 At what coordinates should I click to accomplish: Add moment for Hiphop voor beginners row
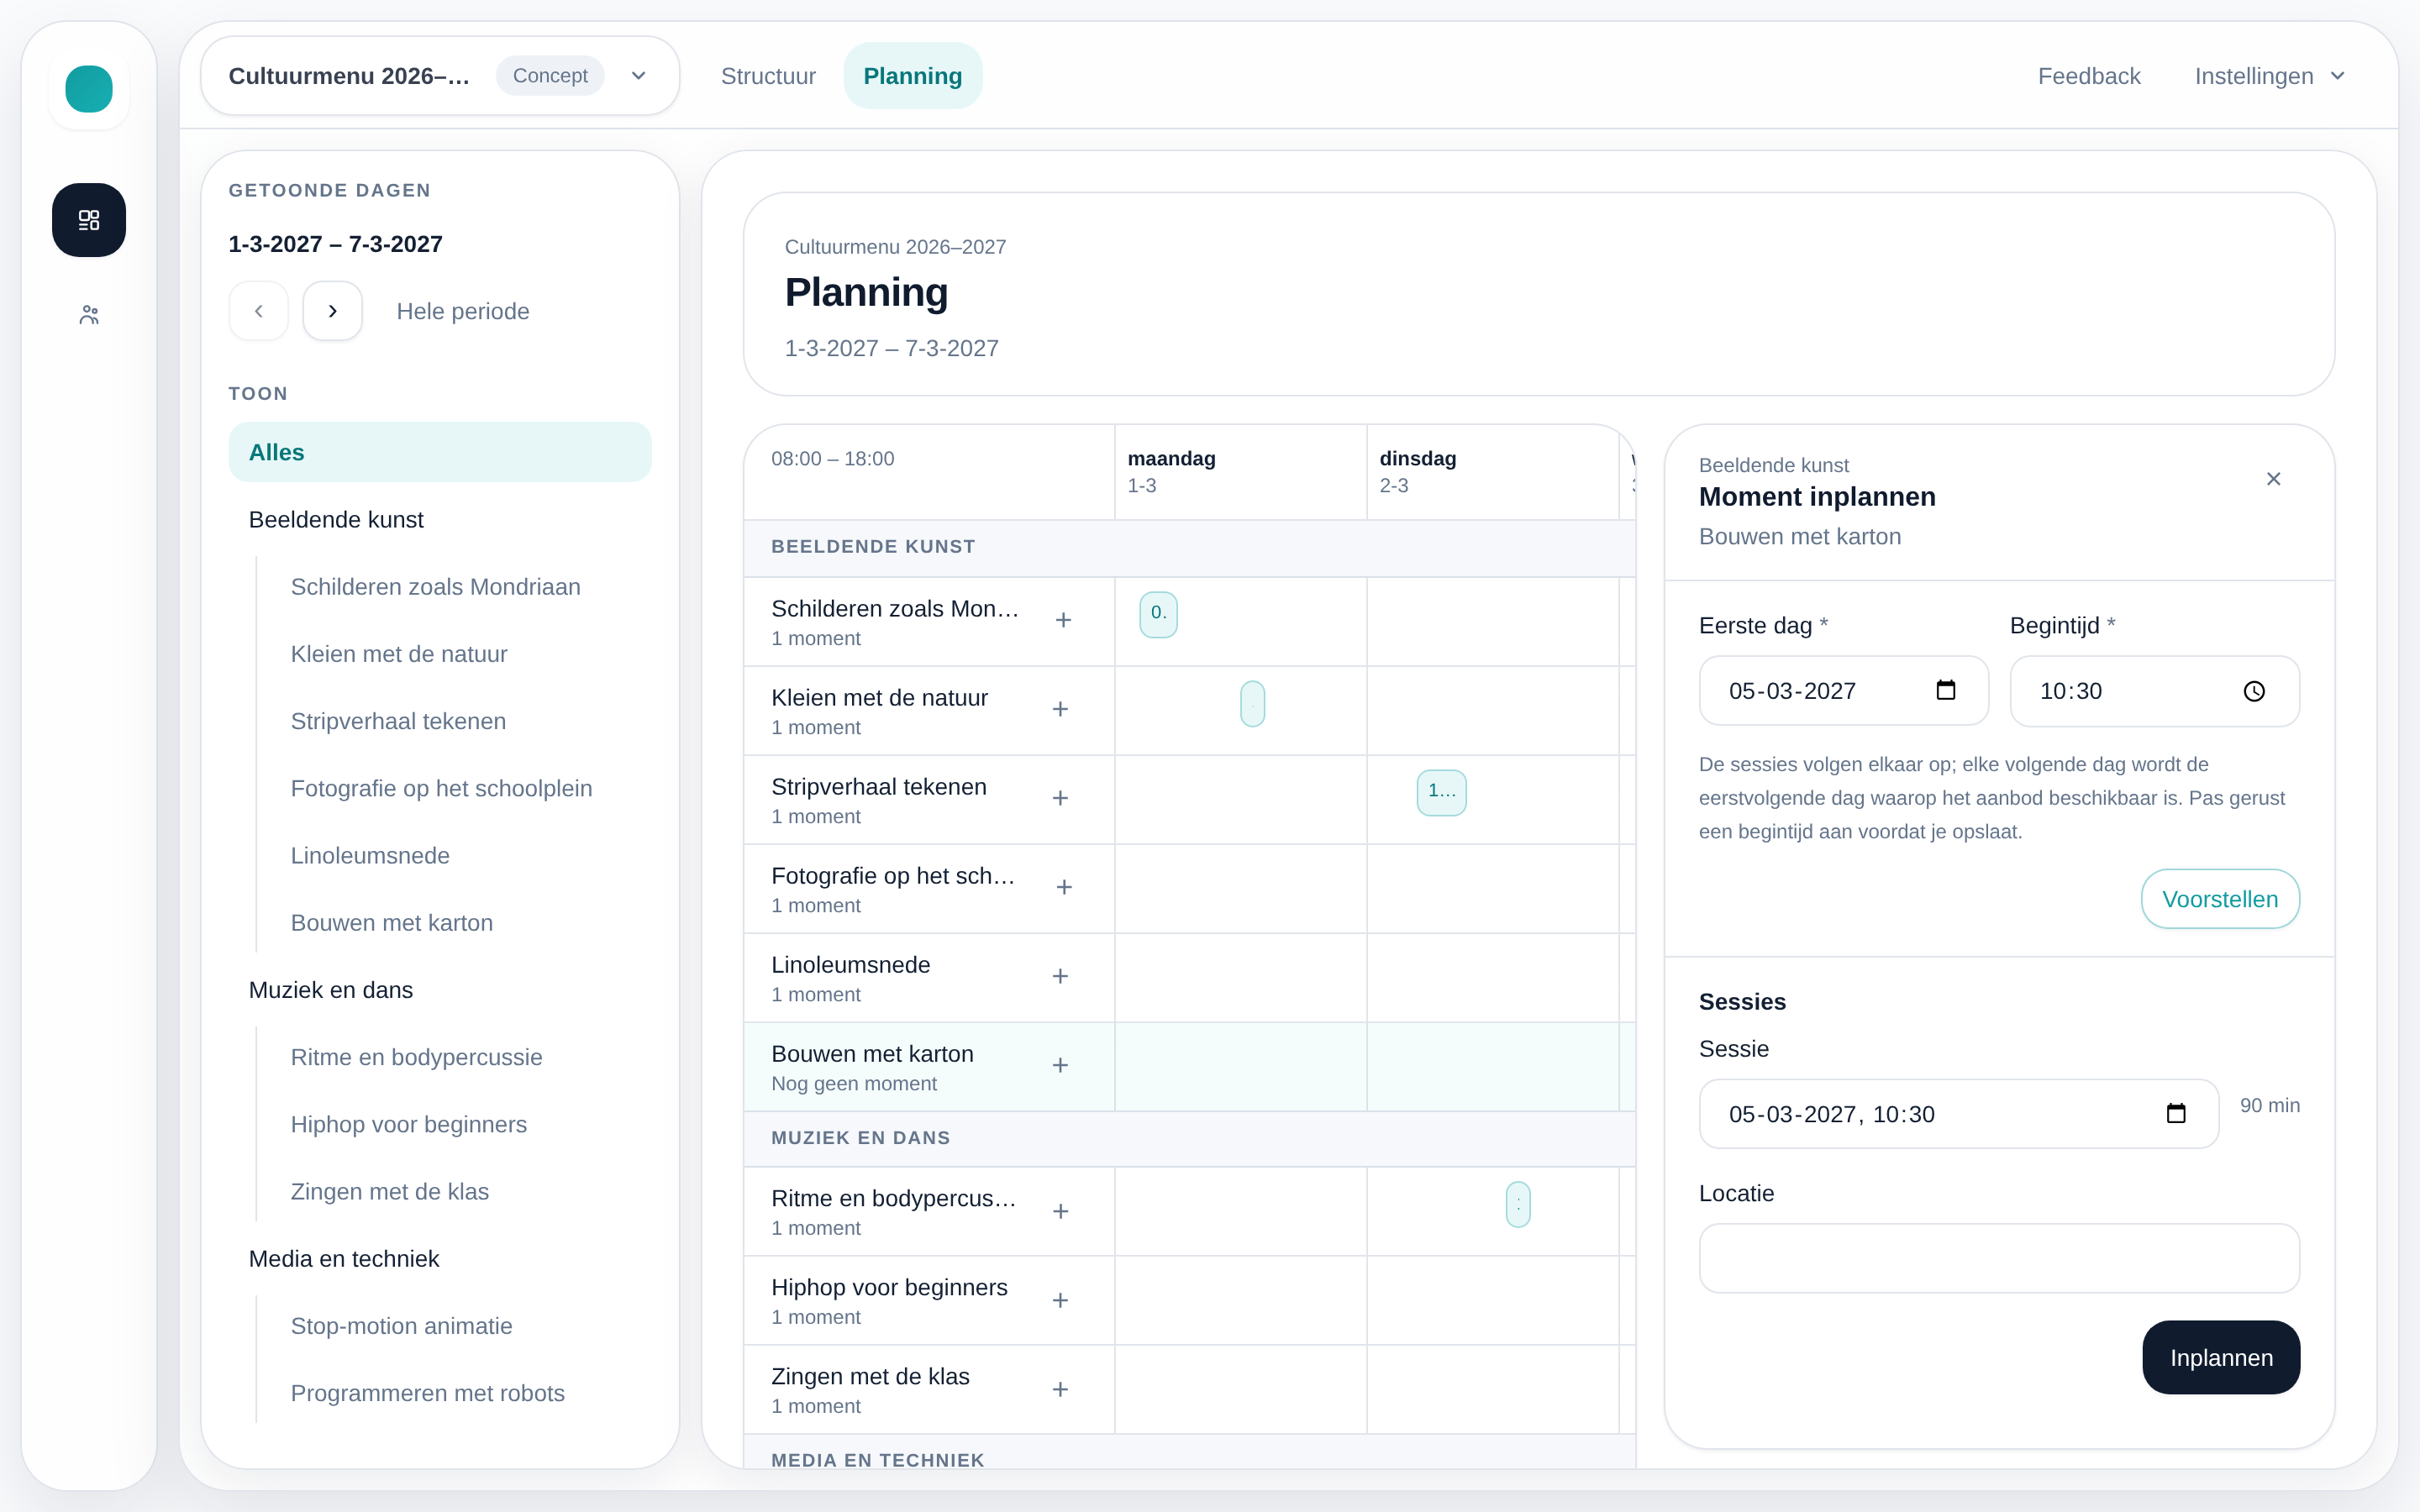point(1060,1300)
